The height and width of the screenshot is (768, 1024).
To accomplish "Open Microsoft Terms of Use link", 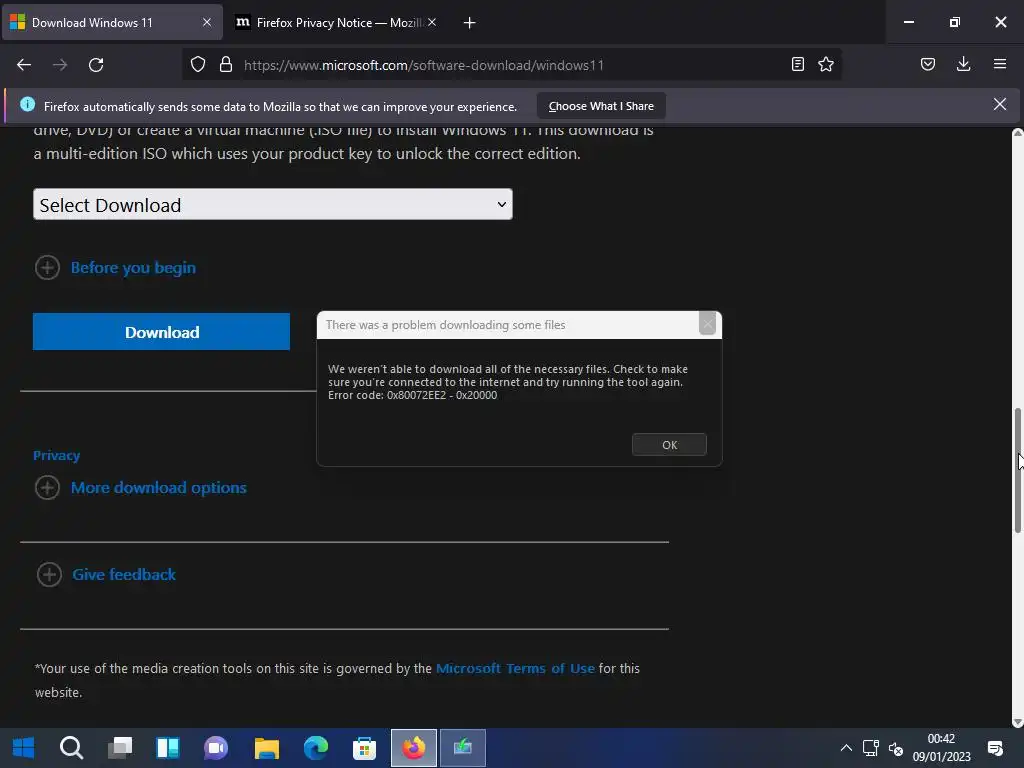I will point(515,668).
